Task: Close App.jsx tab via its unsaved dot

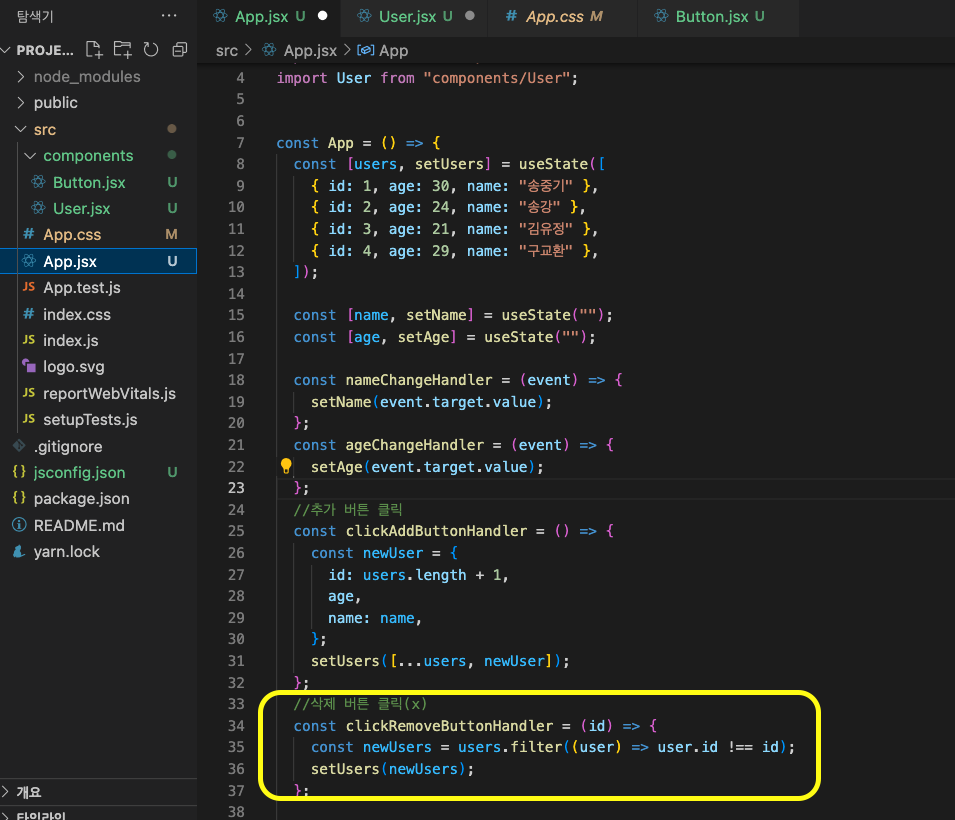Action: pyautogui.click(x=323, y=16)
